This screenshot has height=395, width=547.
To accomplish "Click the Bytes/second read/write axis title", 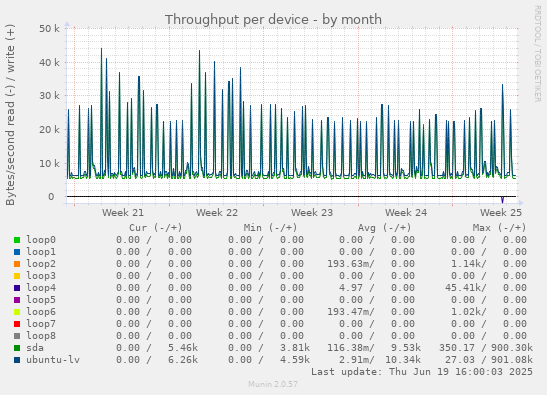I will [10, 115].
